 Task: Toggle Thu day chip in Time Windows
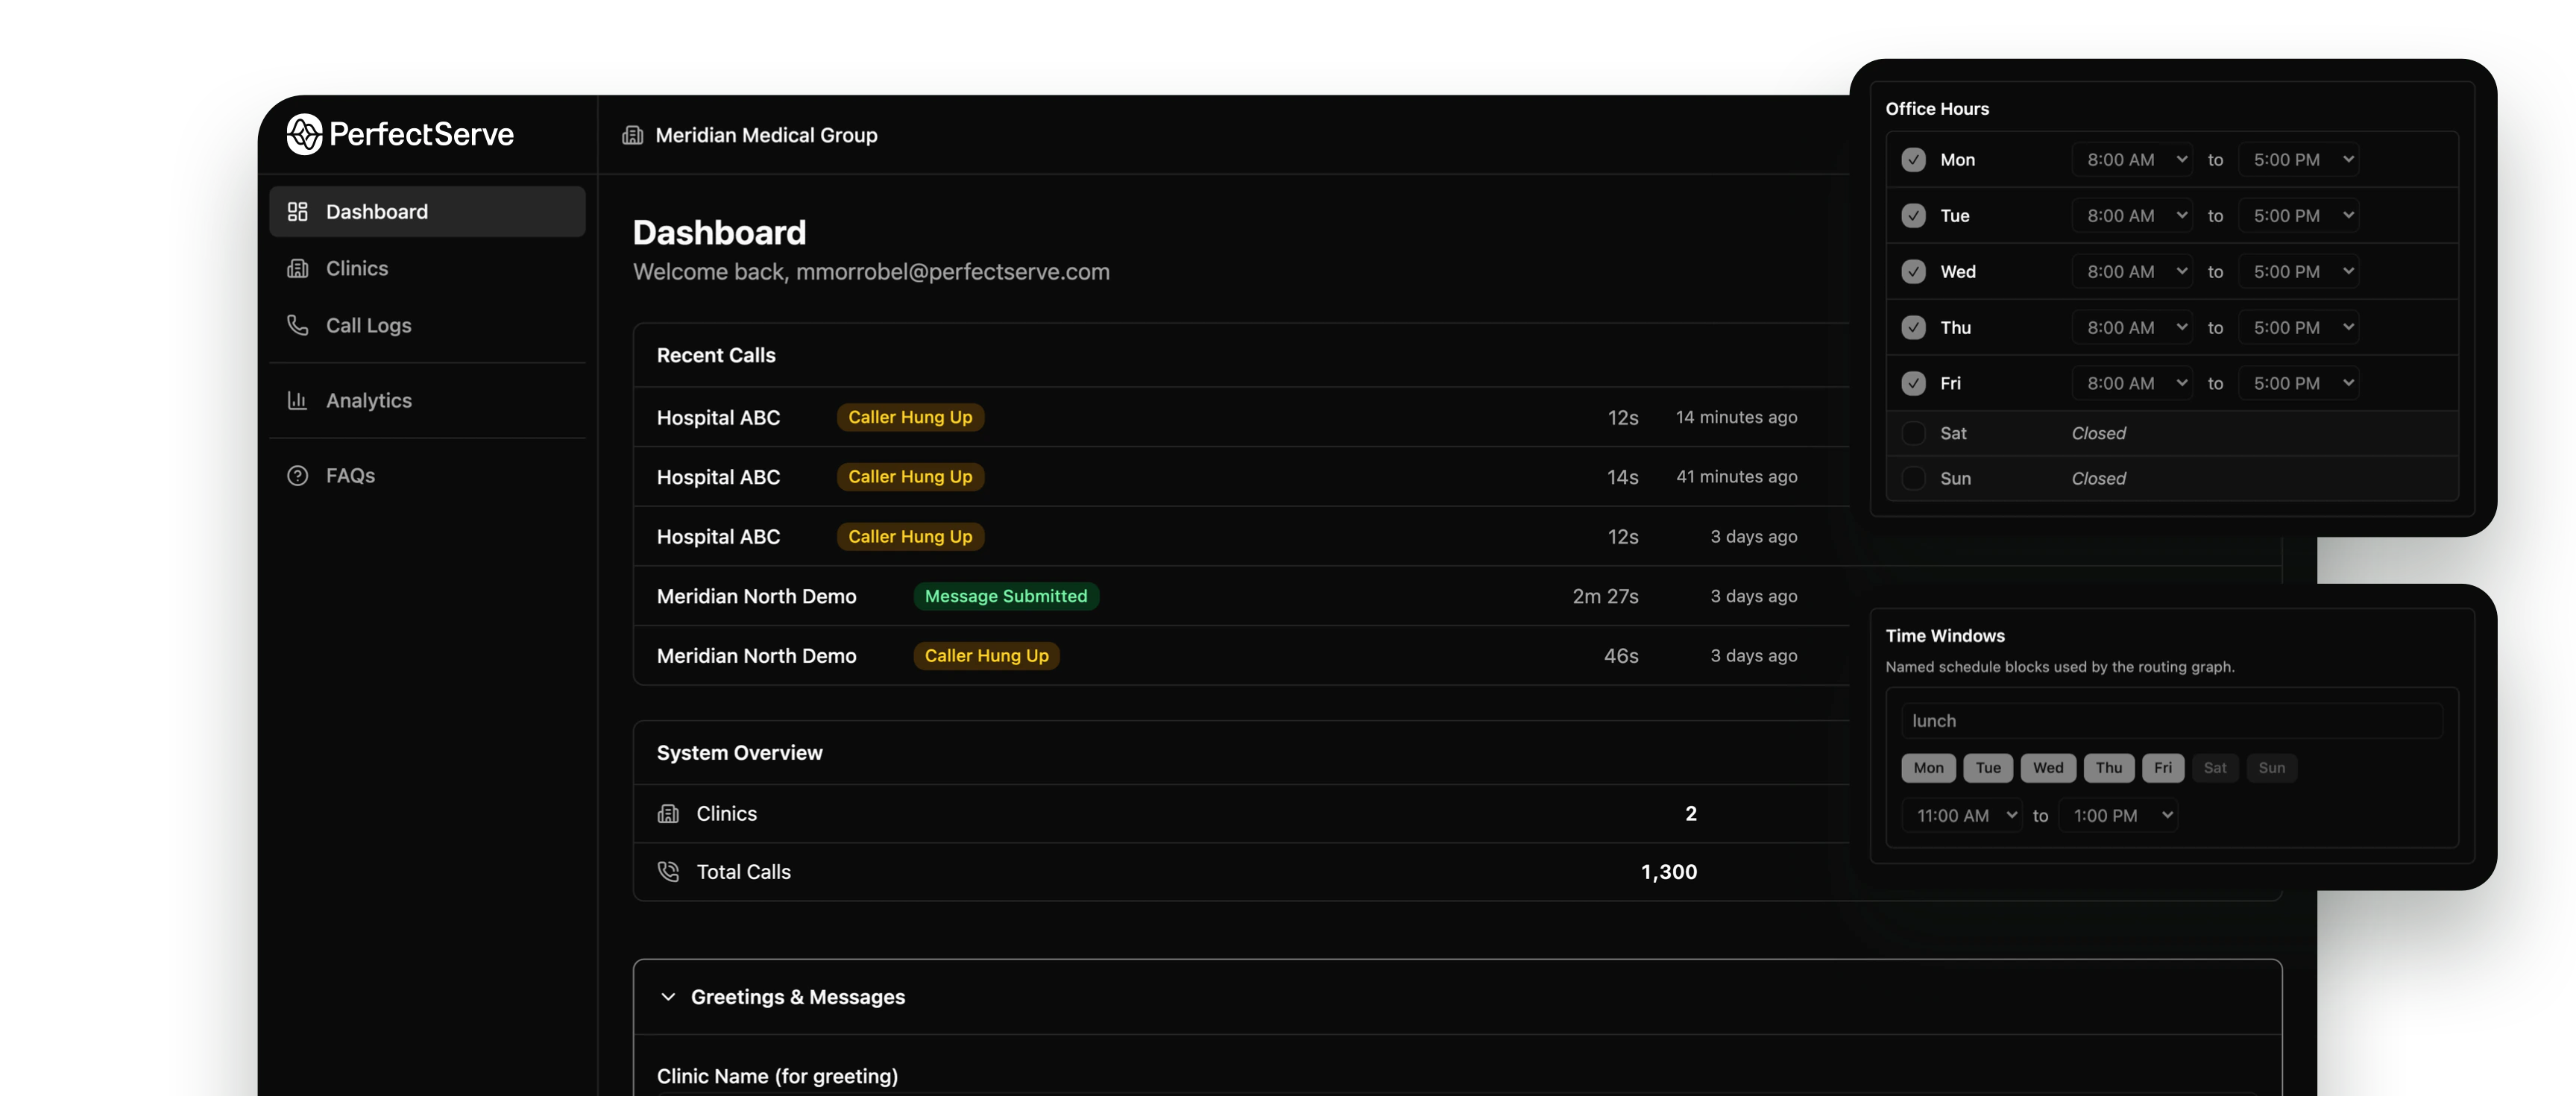(2108, 768)
